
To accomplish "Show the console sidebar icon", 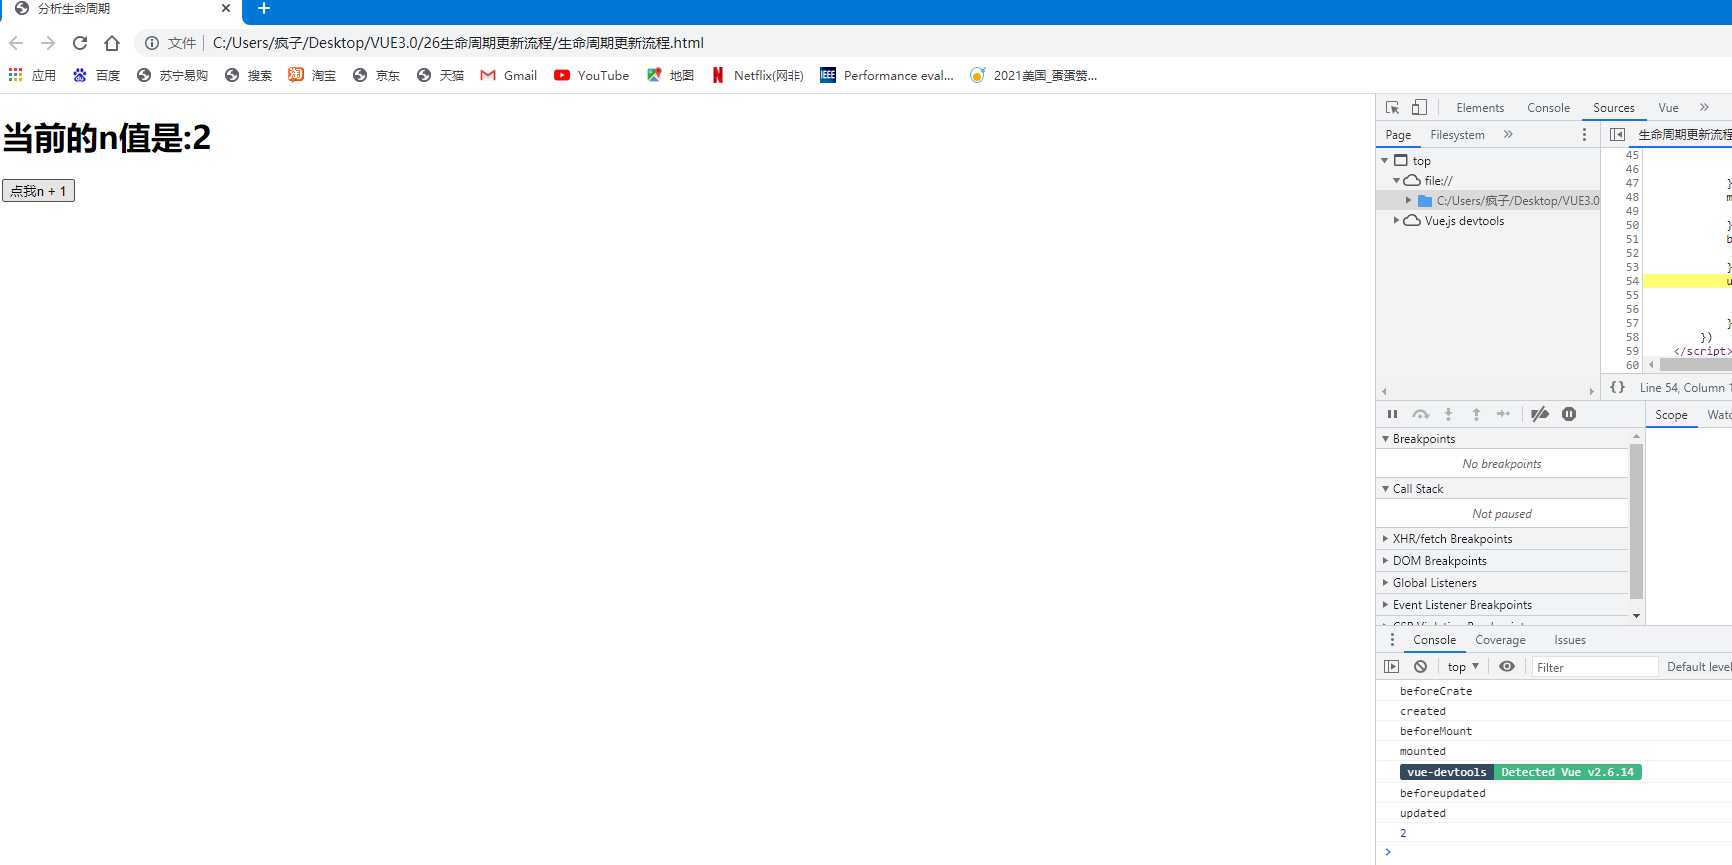I will [x=1391, y=667].
